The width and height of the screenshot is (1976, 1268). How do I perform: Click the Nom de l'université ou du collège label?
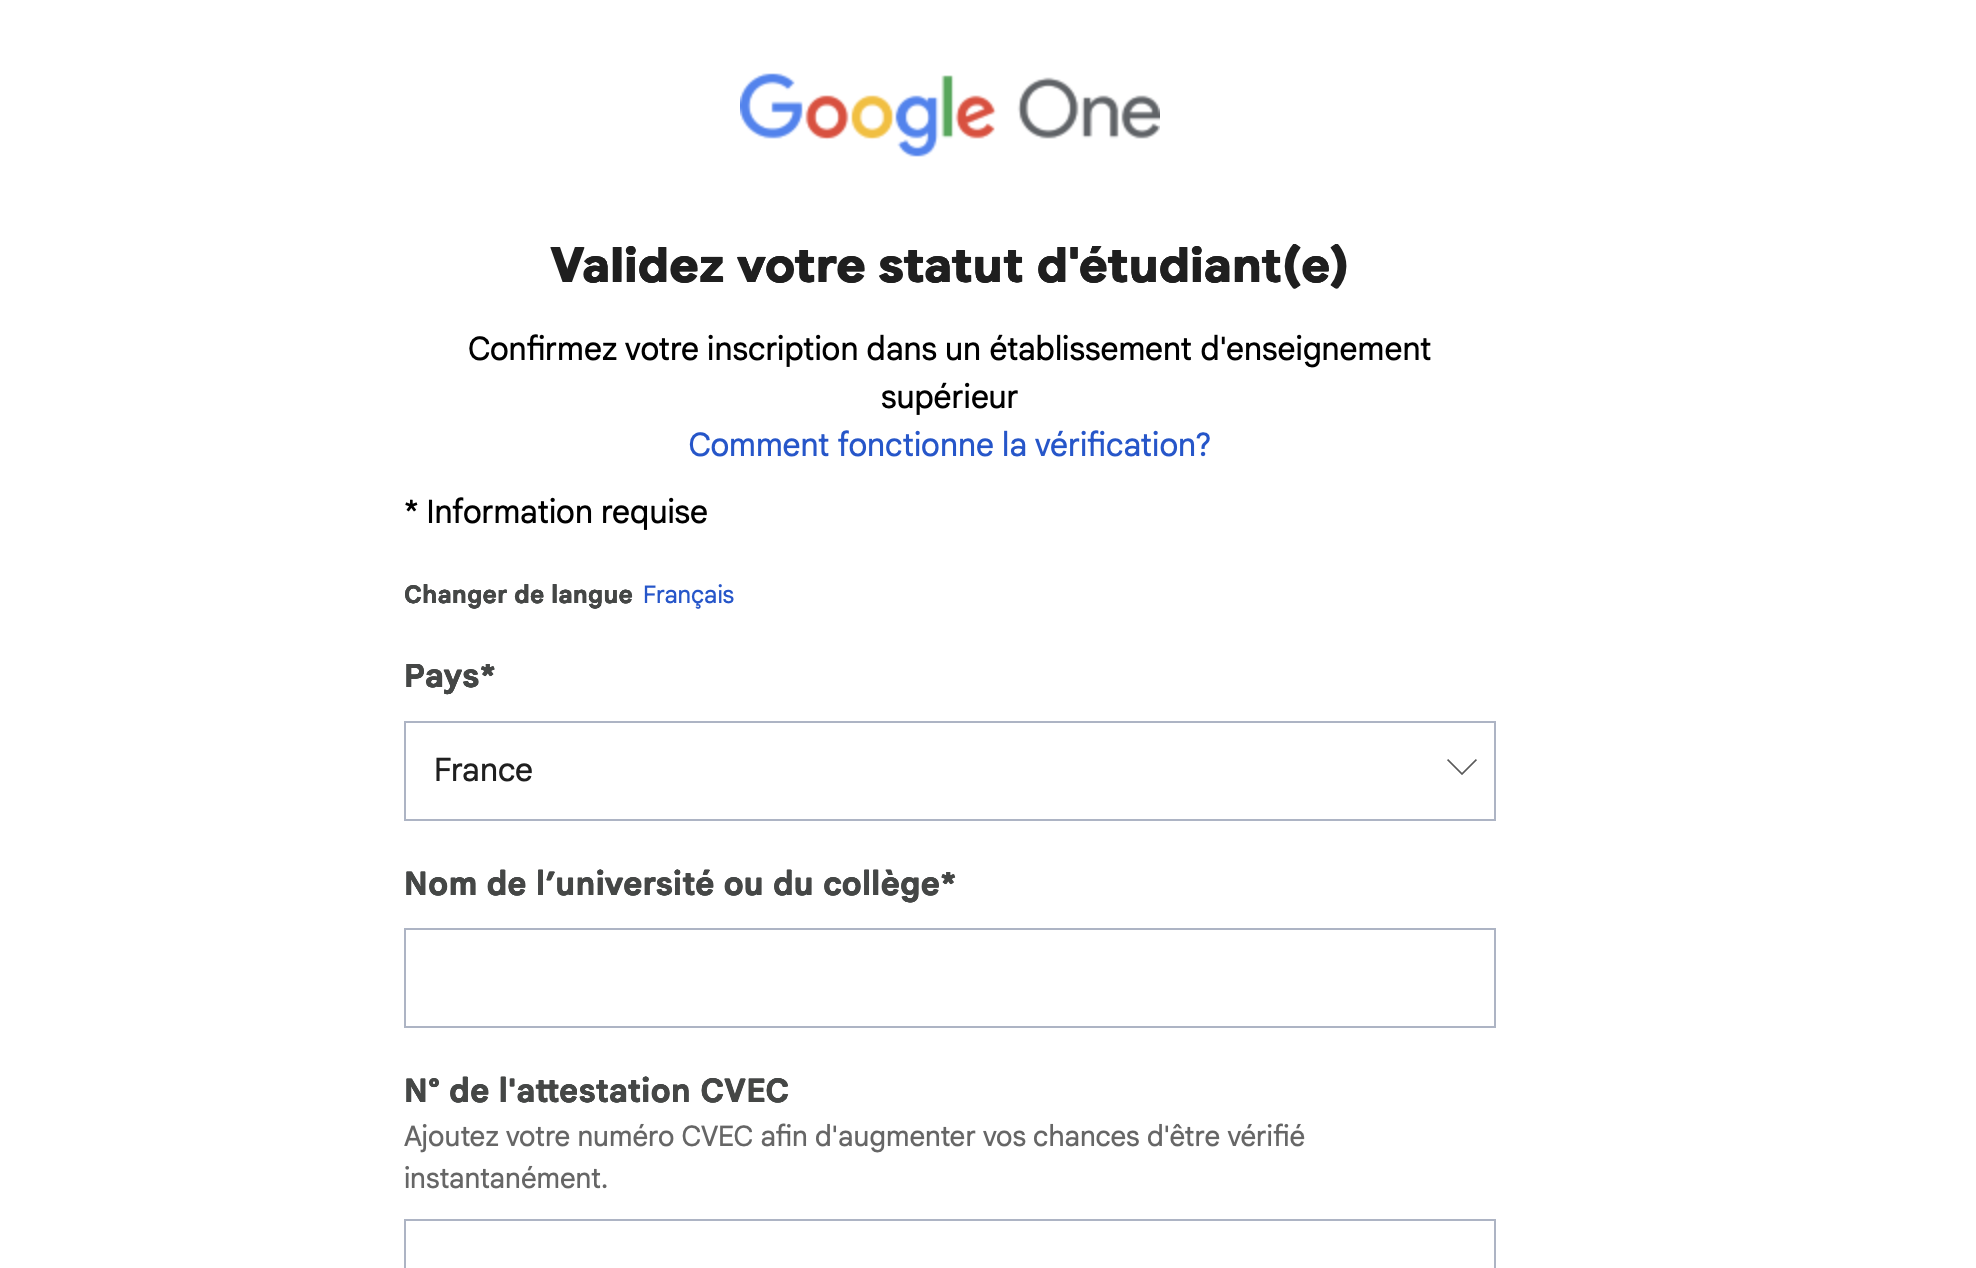pos(679,884)
